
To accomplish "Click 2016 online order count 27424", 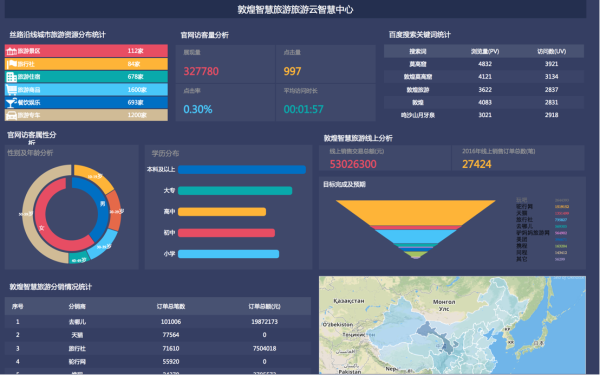I will point(476,164).
